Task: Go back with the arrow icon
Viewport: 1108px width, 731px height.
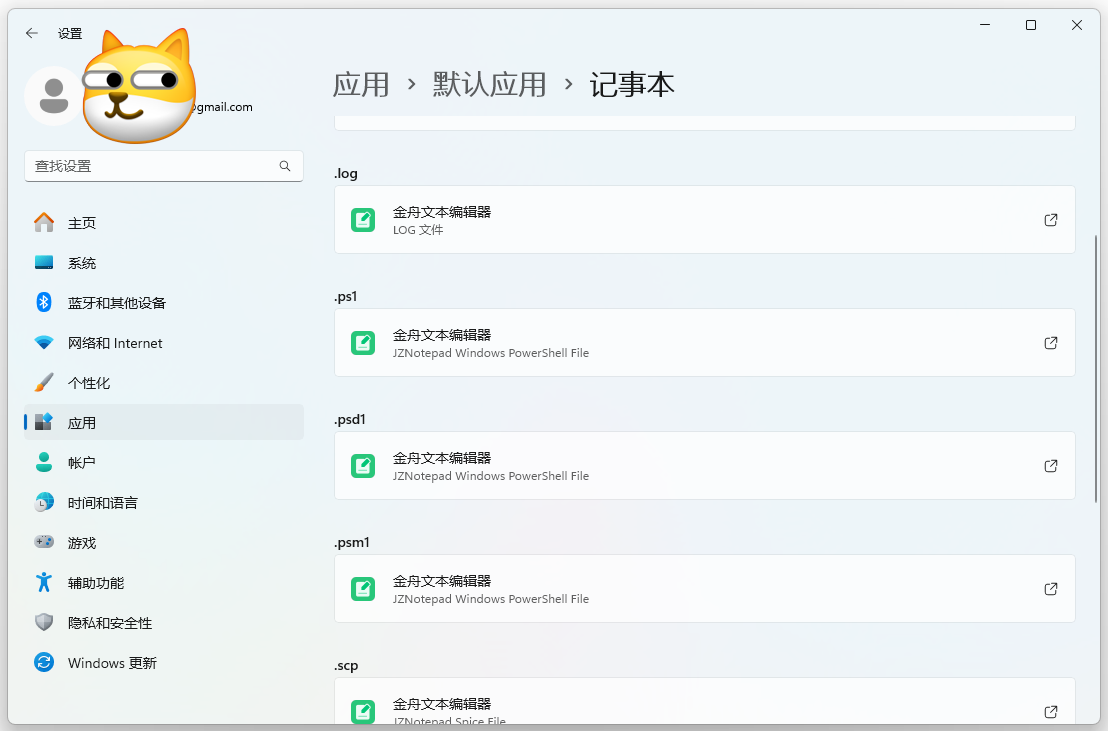Action: coord(32,33)
